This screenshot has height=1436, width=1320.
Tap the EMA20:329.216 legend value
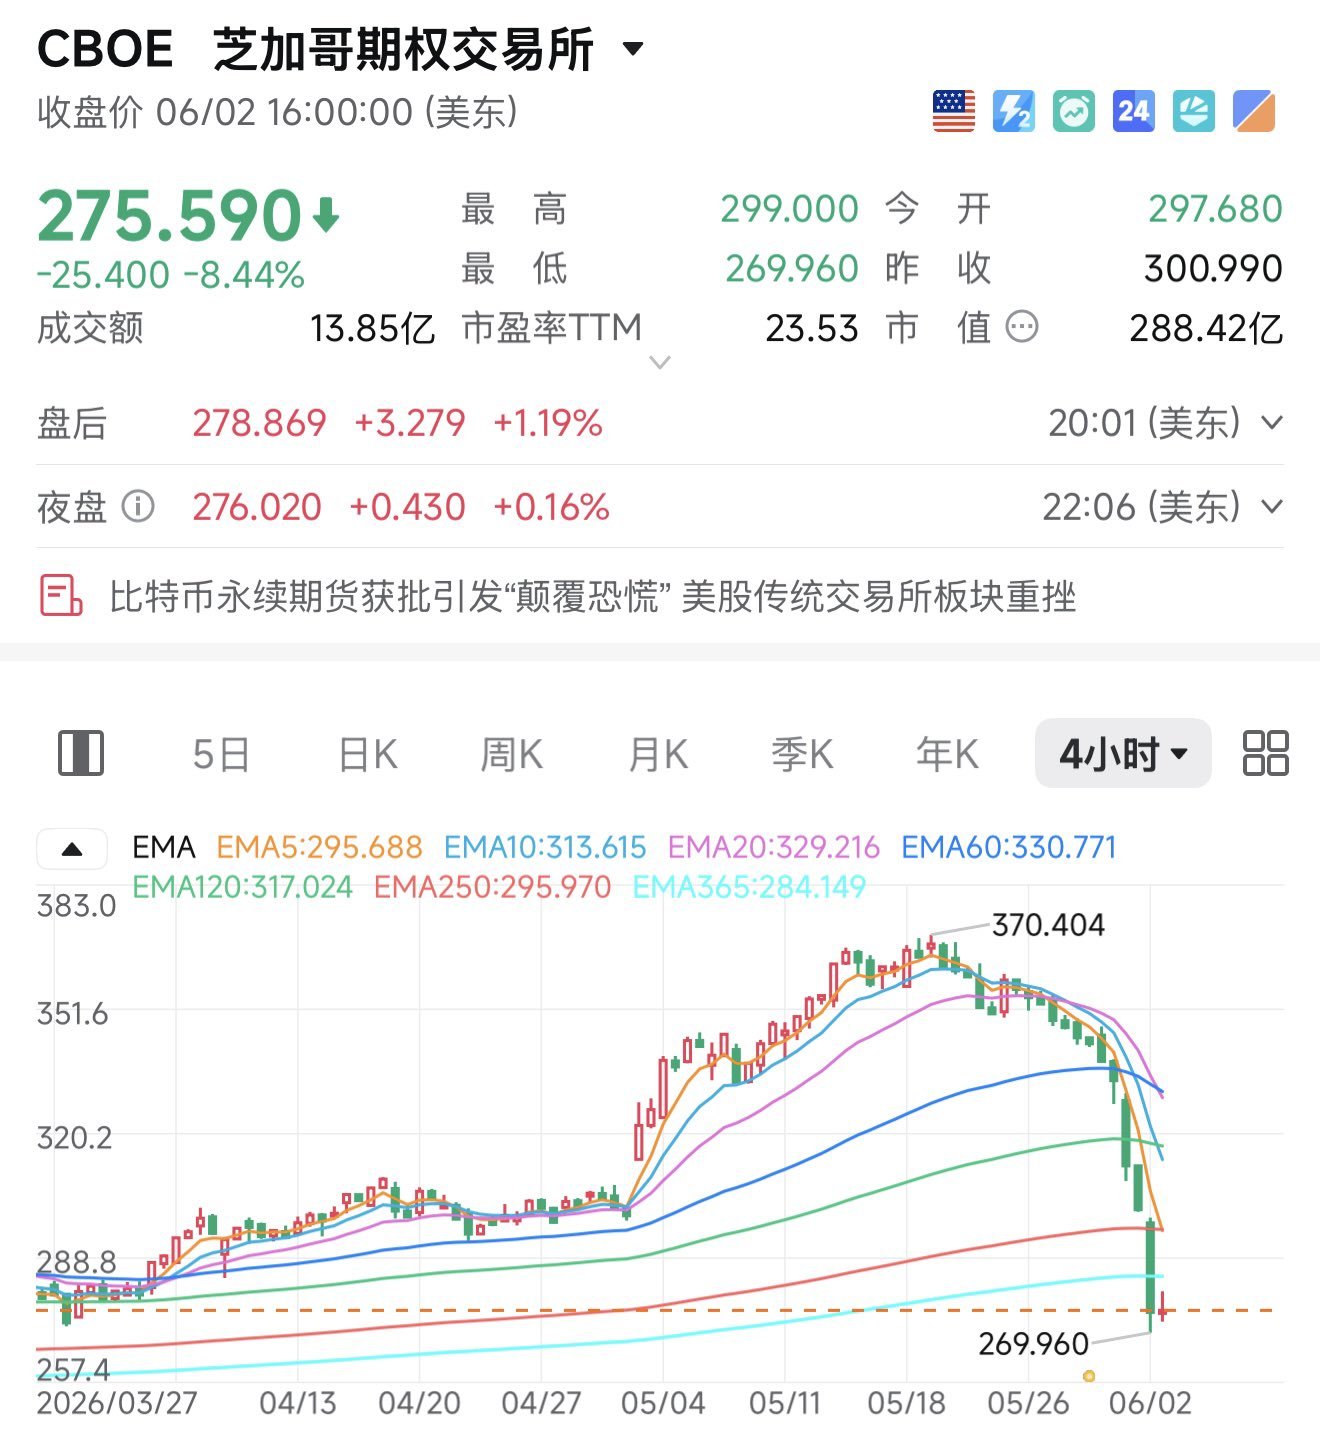click(774, 848)
